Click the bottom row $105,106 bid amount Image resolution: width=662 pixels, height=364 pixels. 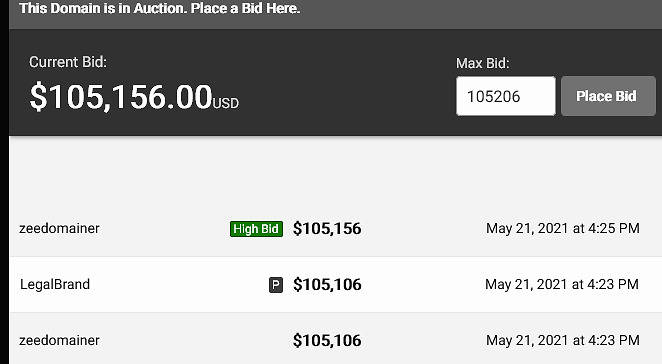(327, 340)
